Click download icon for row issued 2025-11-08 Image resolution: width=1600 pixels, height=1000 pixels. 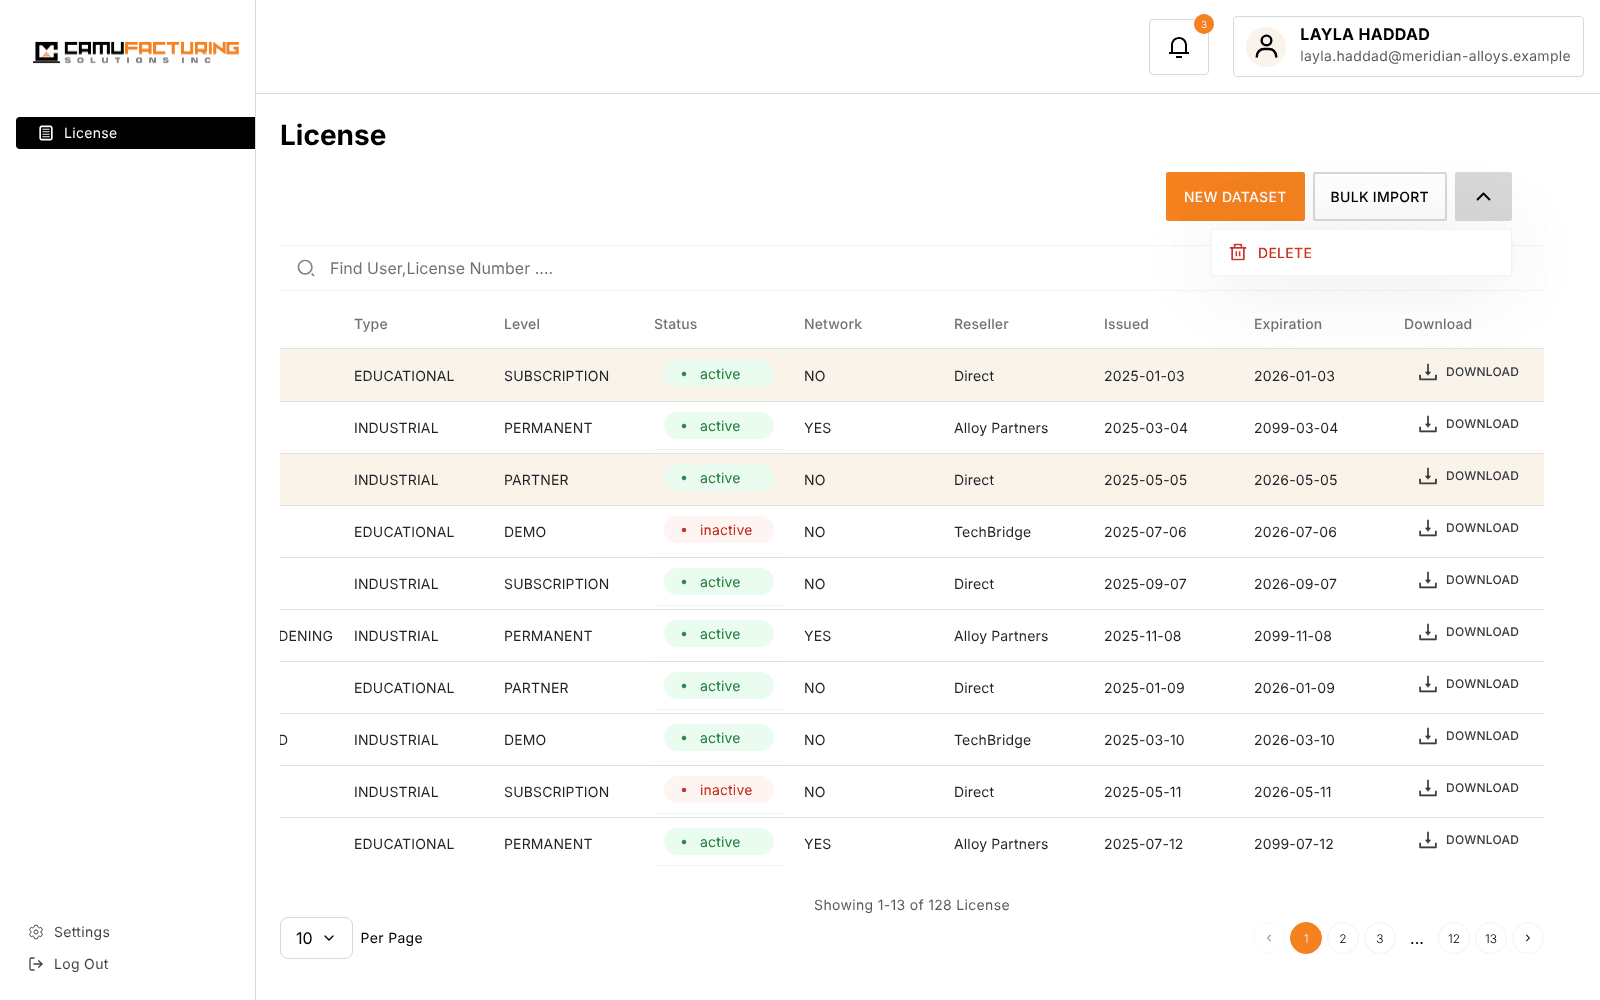[x=1428, y=632]
